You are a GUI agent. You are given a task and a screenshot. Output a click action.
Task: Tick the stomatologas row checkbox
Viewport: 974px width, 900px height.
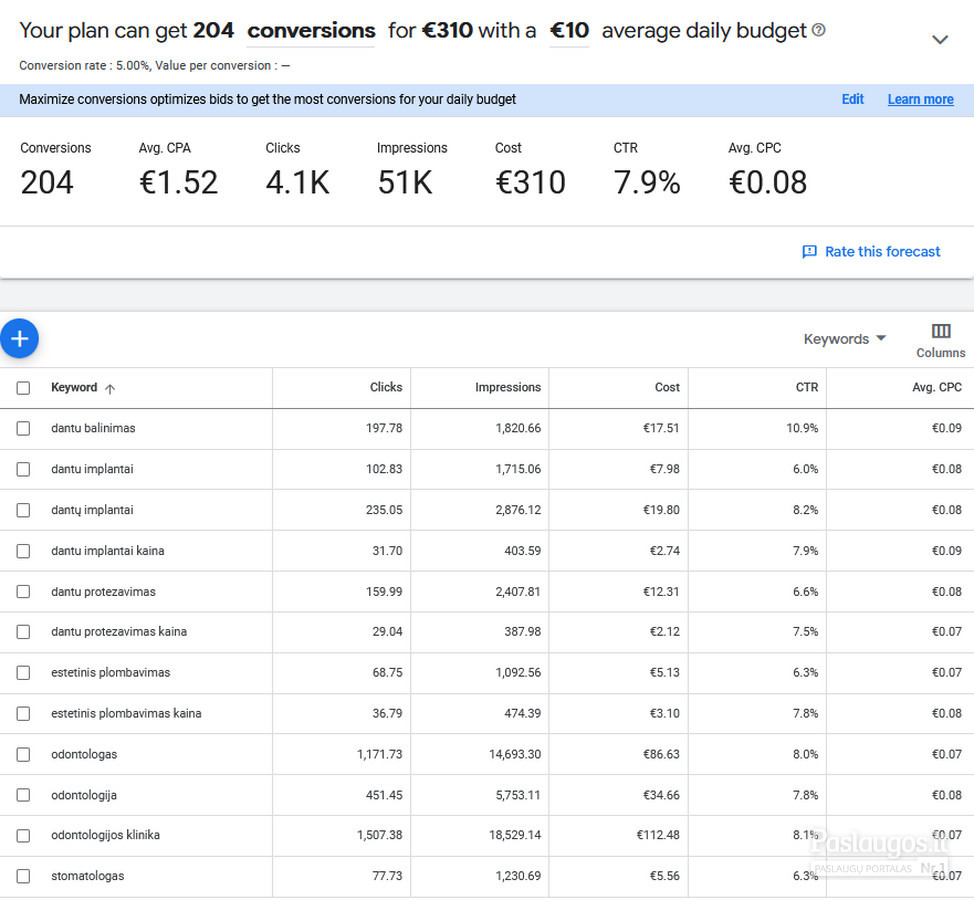23,876
